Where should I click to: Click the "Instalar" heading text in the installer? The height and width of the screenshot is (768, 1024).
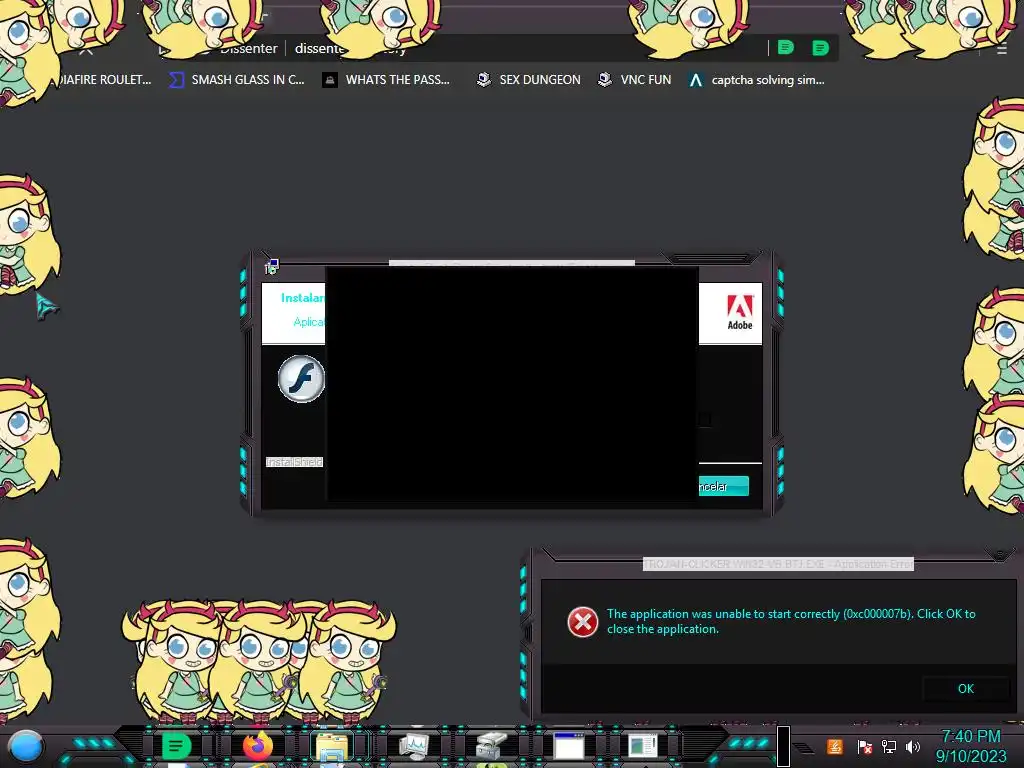click(302, 298)
